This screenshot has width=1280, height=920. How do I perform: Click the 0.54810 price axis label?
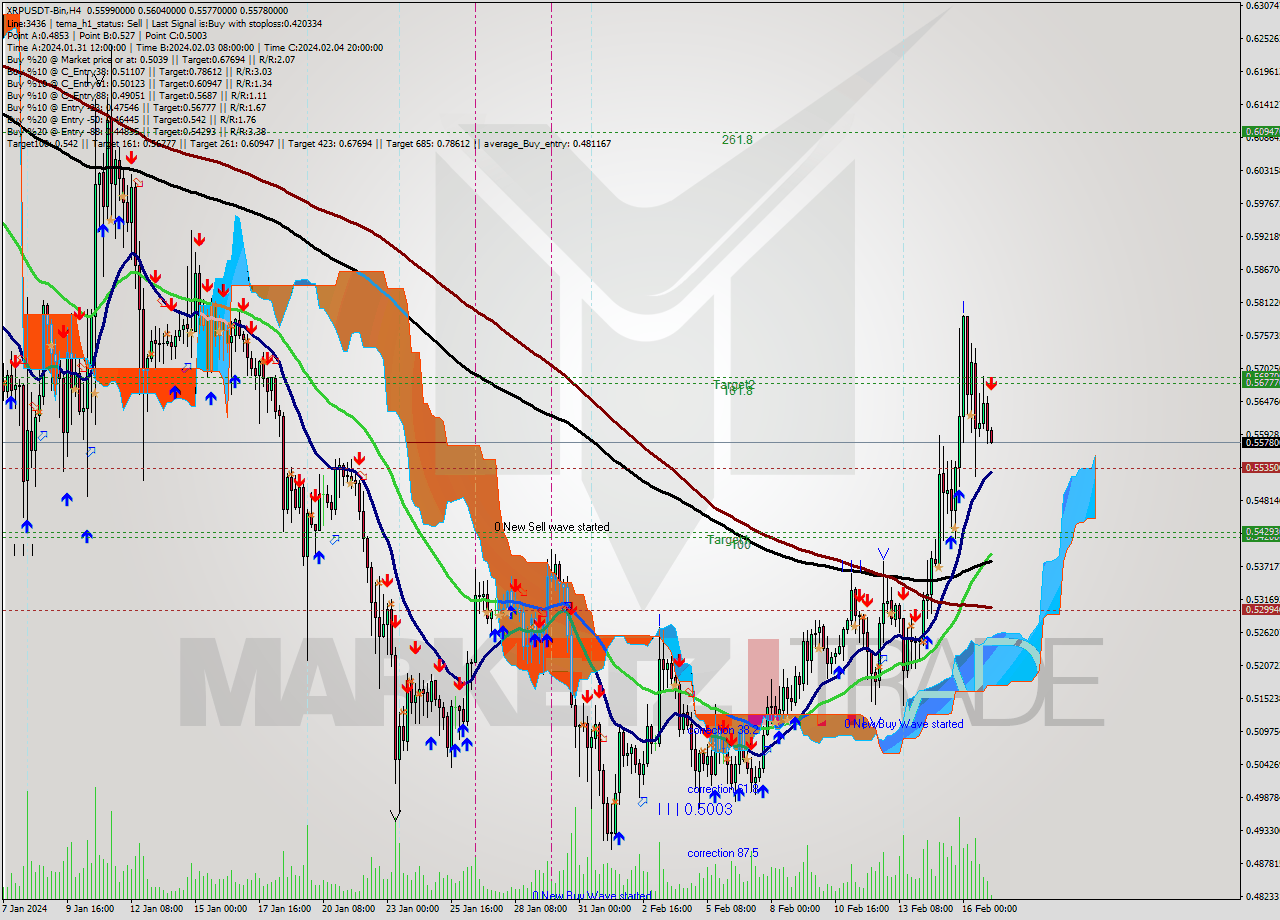pyautogui.click(x=1261, y=501)
